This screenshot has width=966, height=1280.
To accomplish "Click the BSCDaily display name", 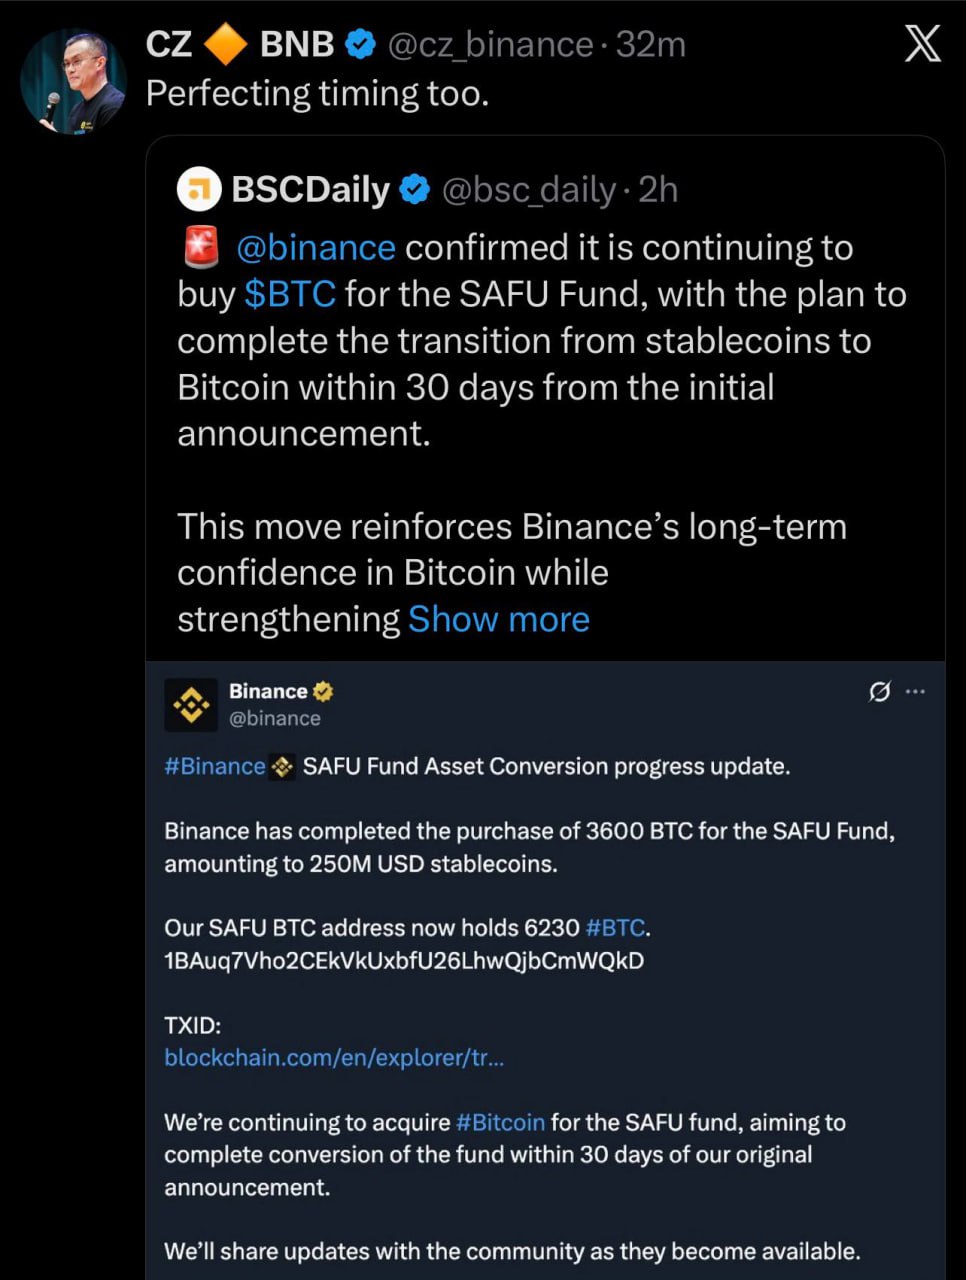I will pyautogui.click(x=310, y=189).
